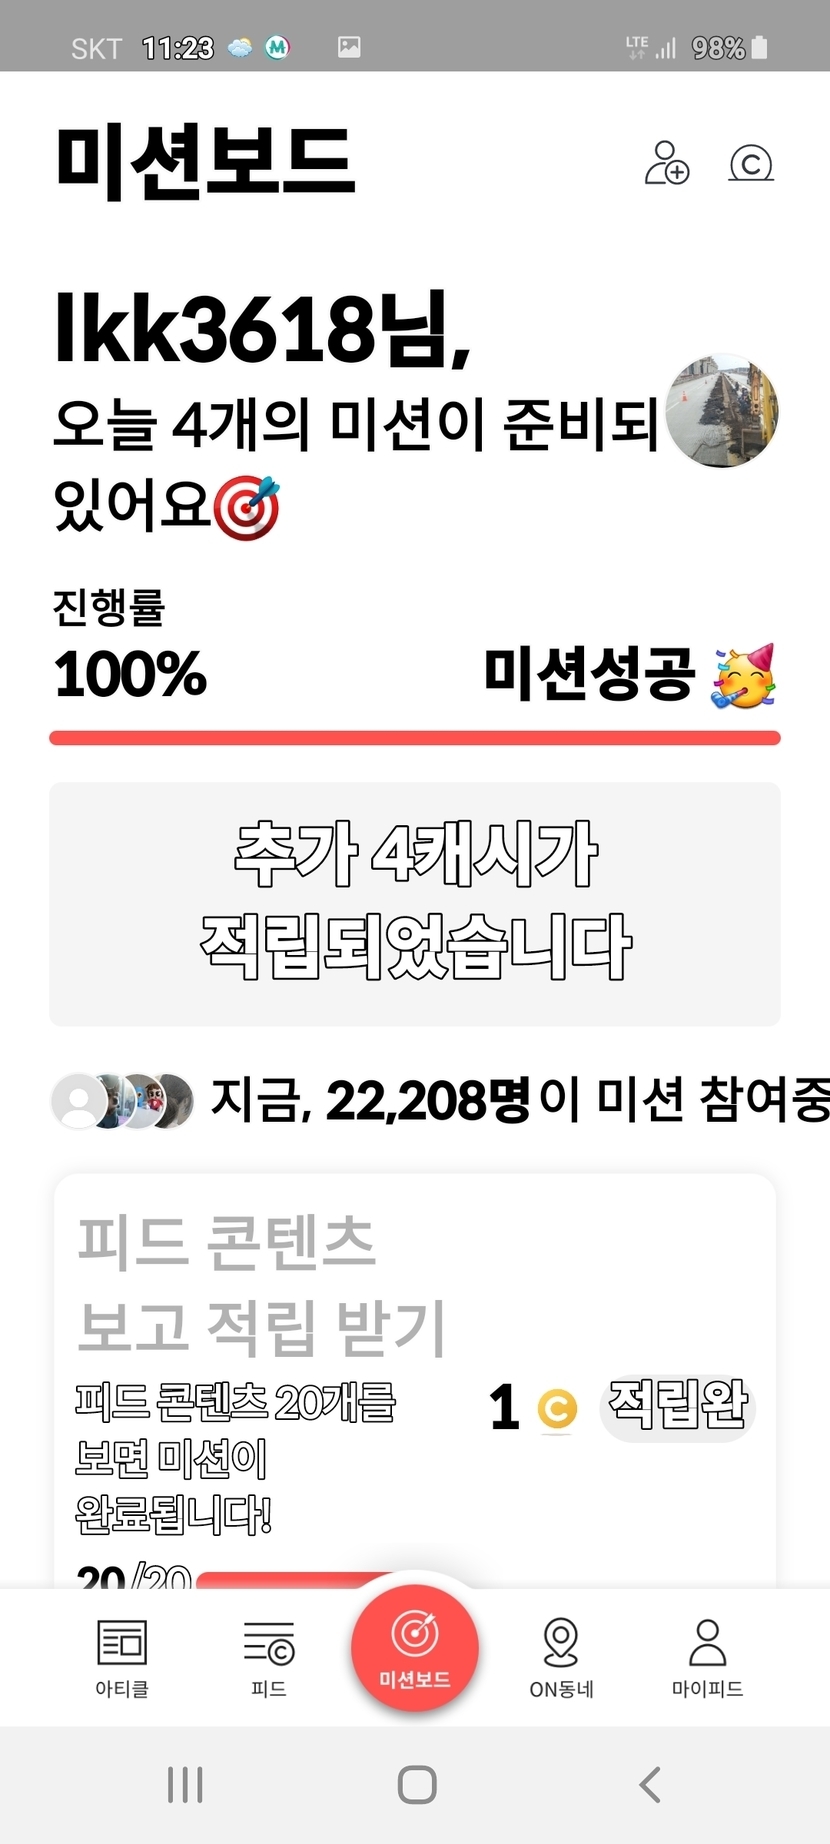Screen dimensions: 830x1844
Task: Tap the 추가 4캐시가 적립되었습니다 banner
Action: (415, 903)
